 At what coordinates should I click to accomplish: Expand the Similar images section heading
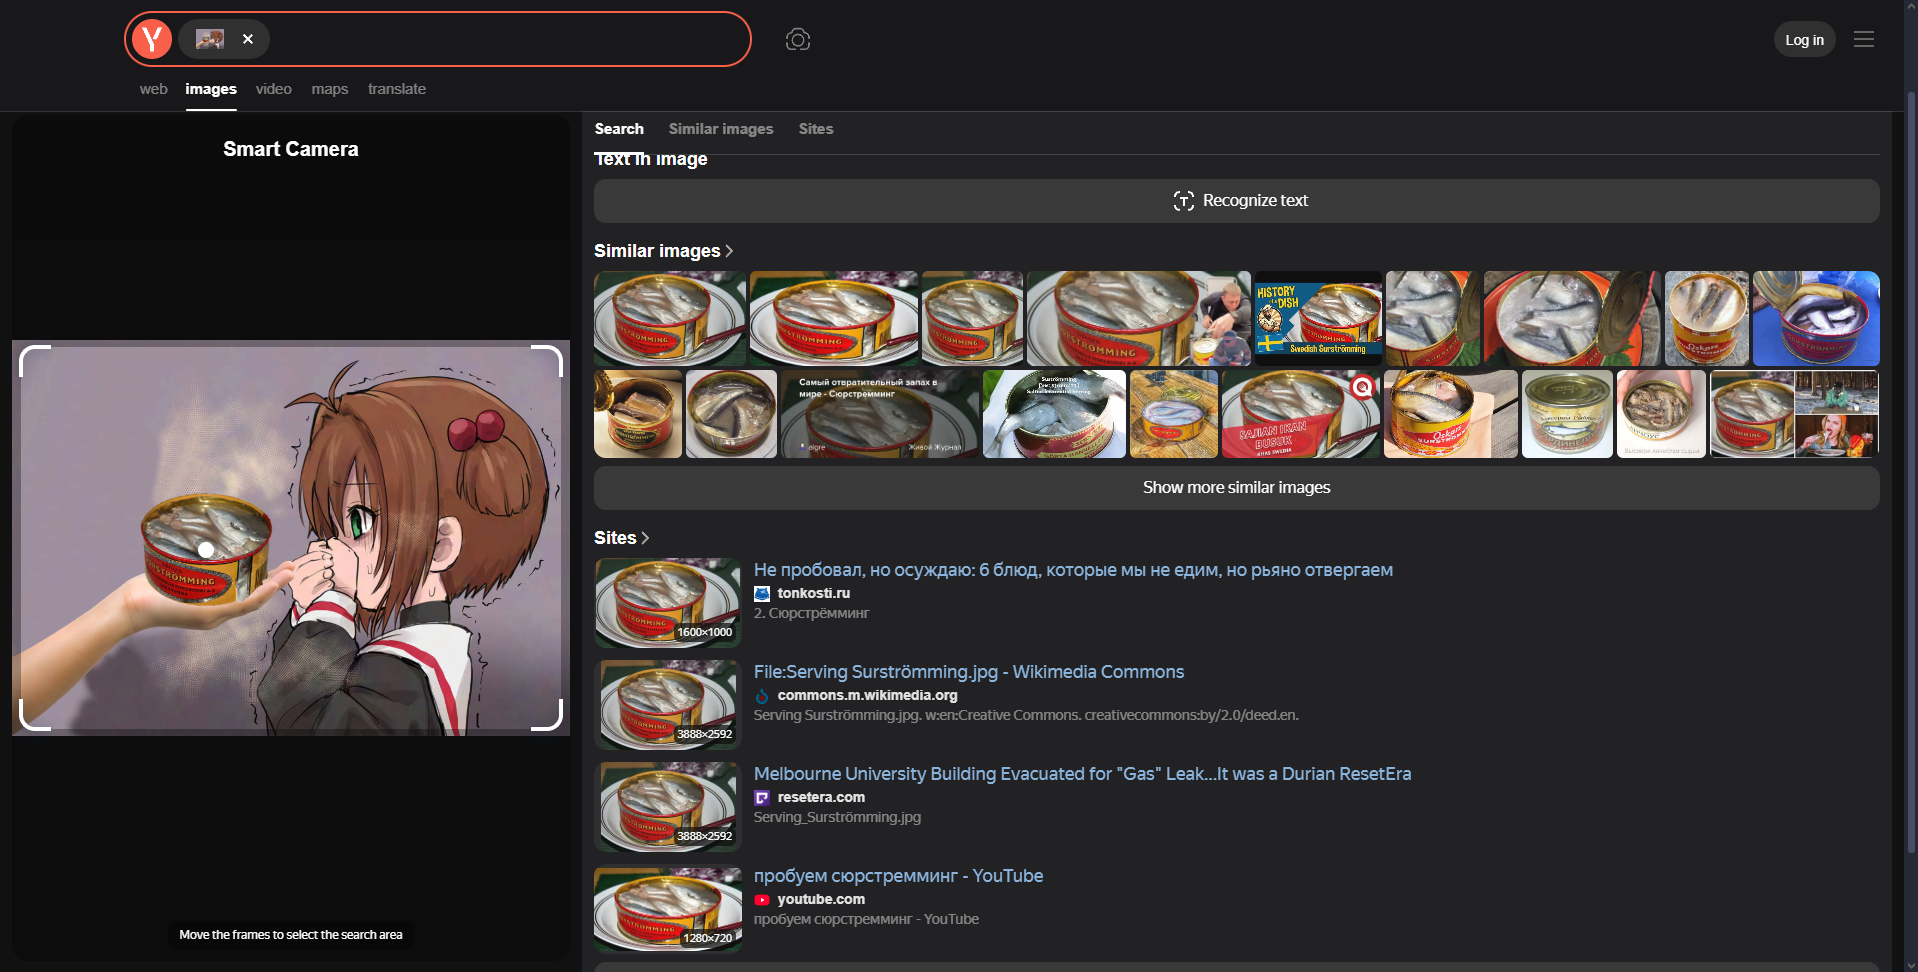tap(663, 251)
